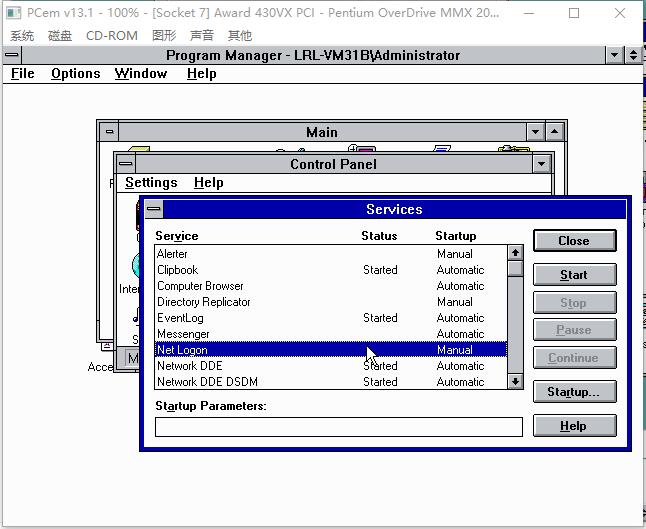Select the Messenger service

point(331,334)
